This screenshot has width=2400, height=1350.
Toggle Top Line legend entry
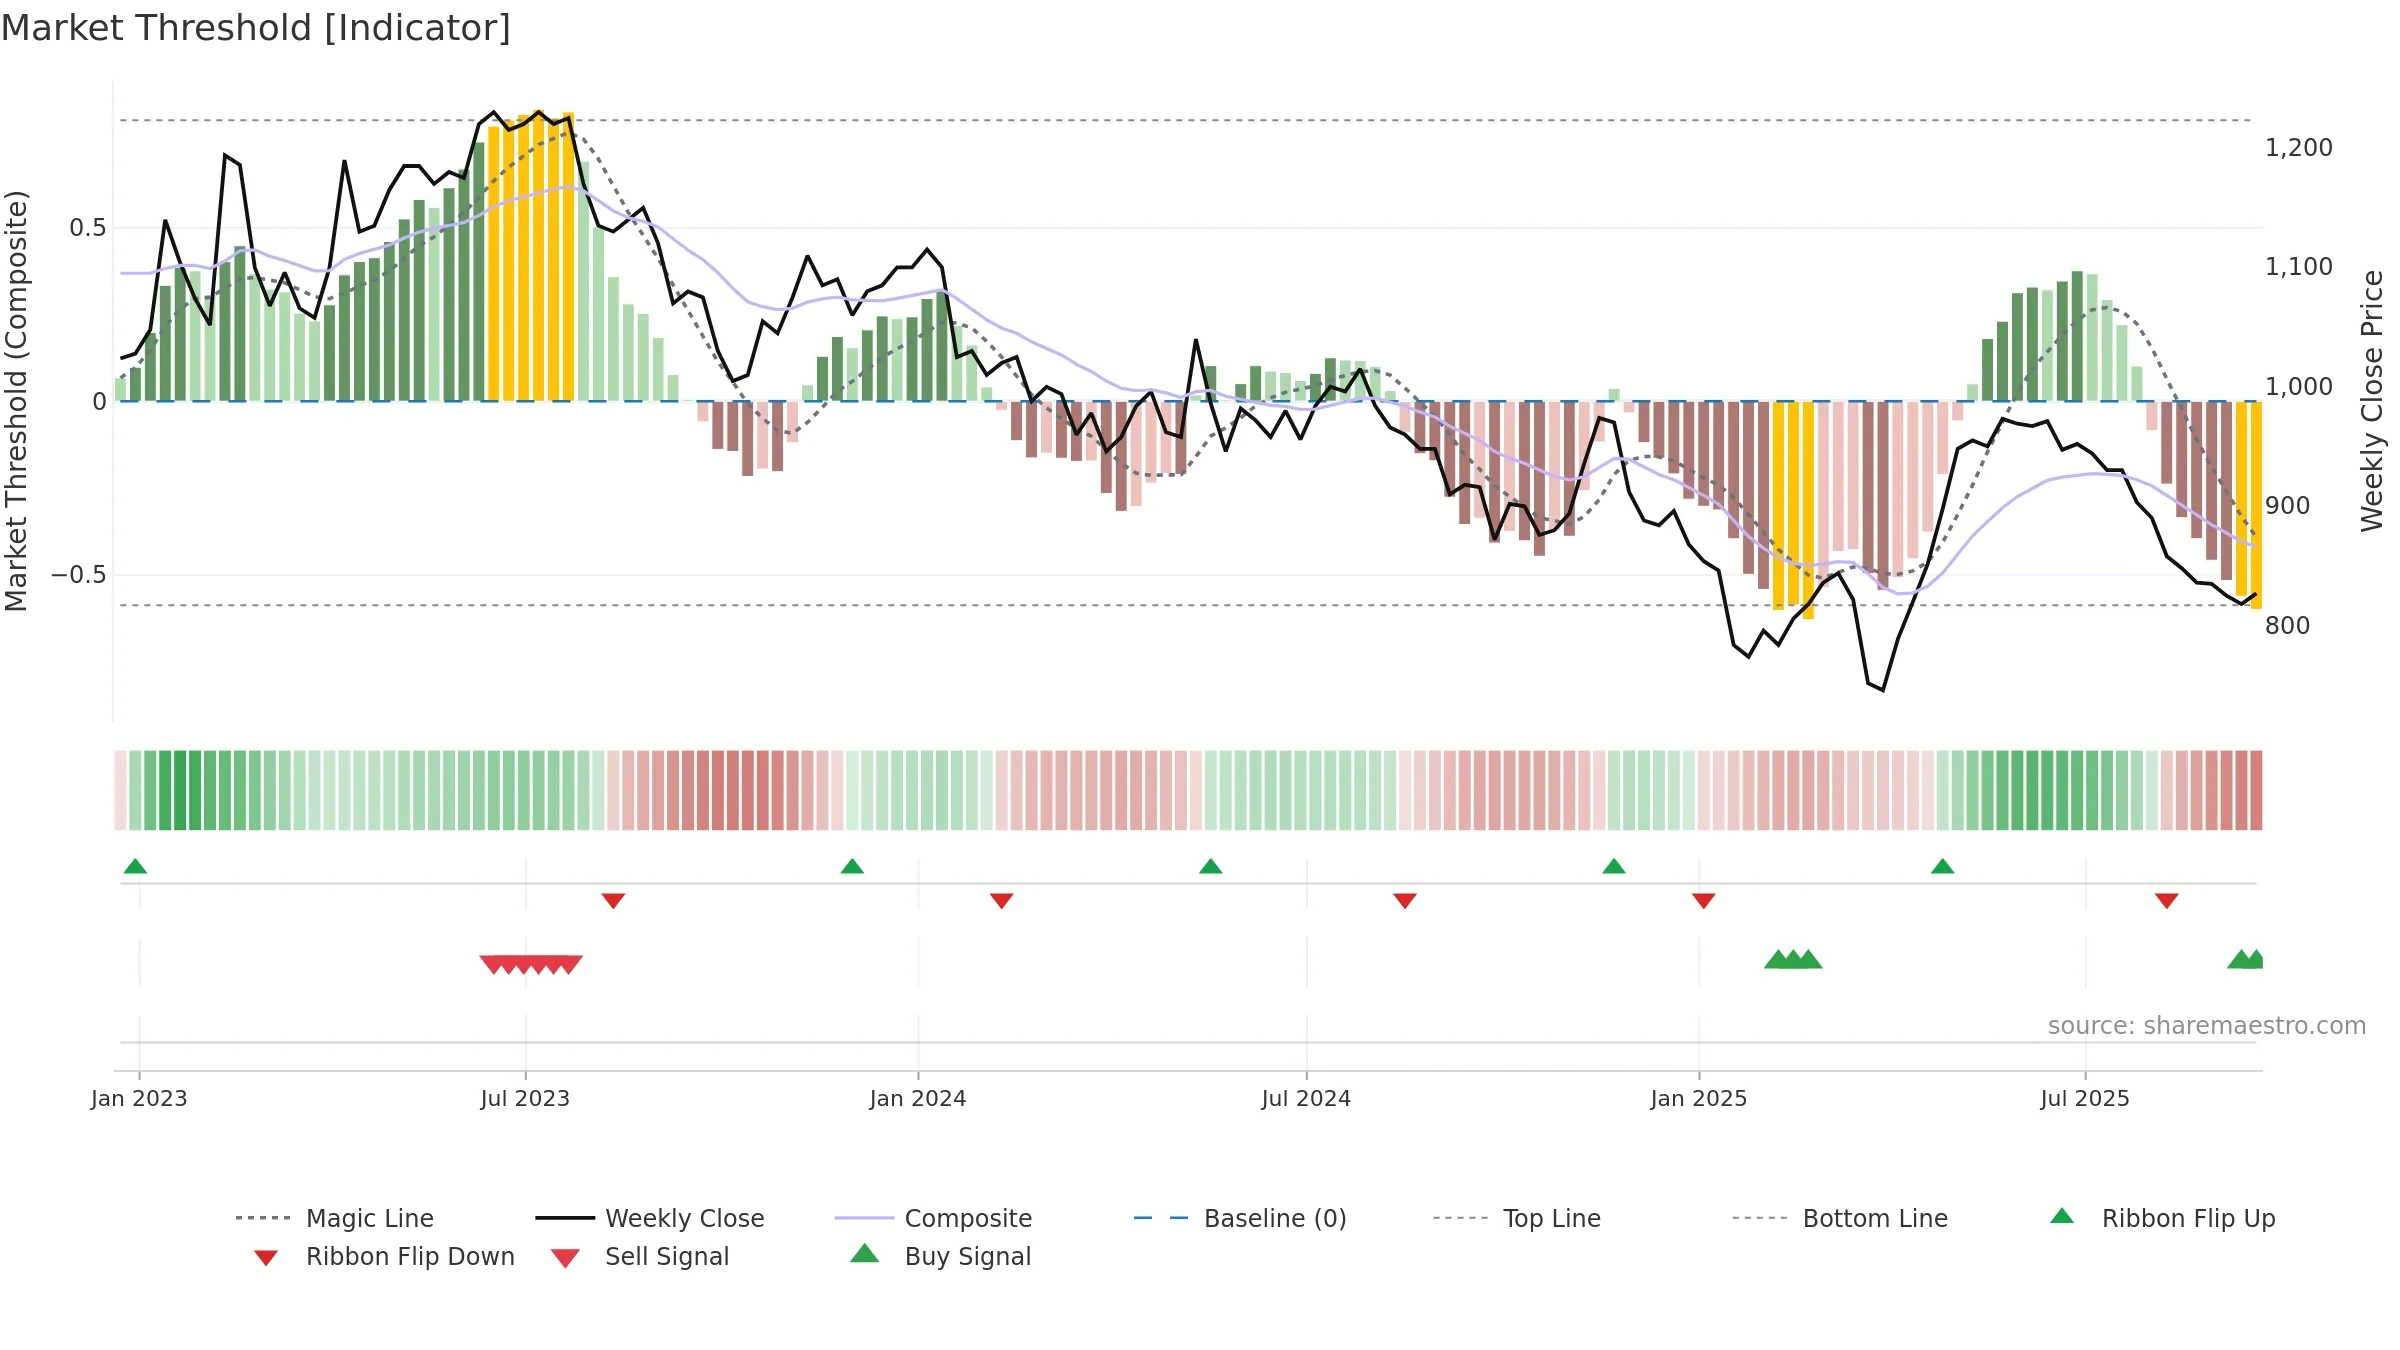pos(1517,1218)
